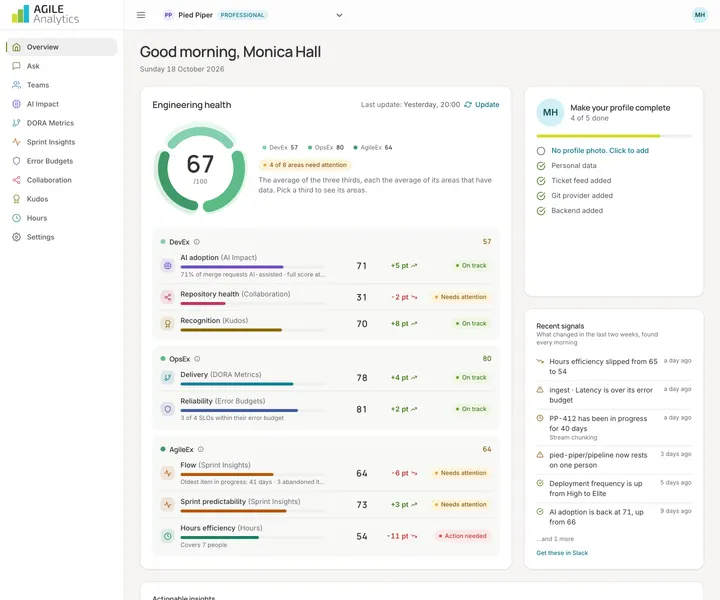Click AI adoption is back at 71 signal
Image resolution: width=720 pixels, height=600 pixels.
click(614, 517)
